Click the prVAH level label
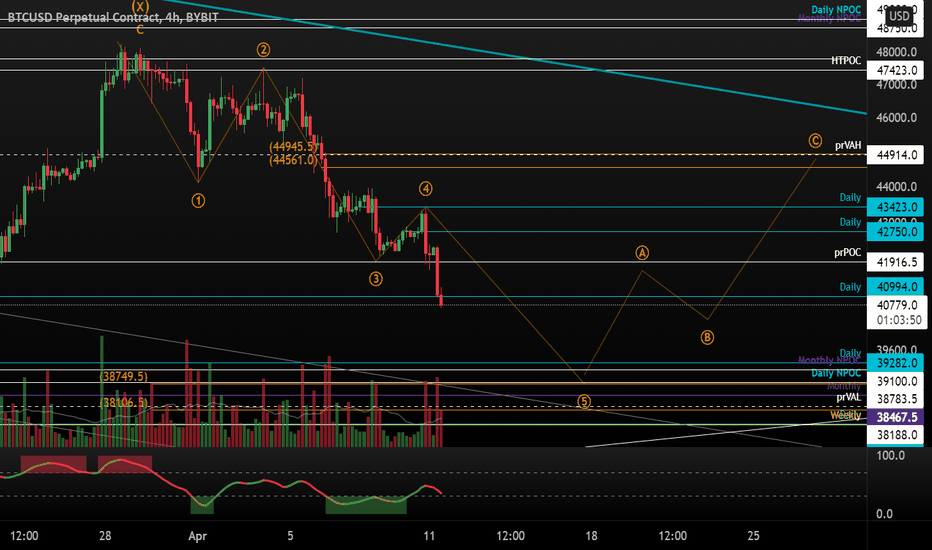 pos(848,145)
